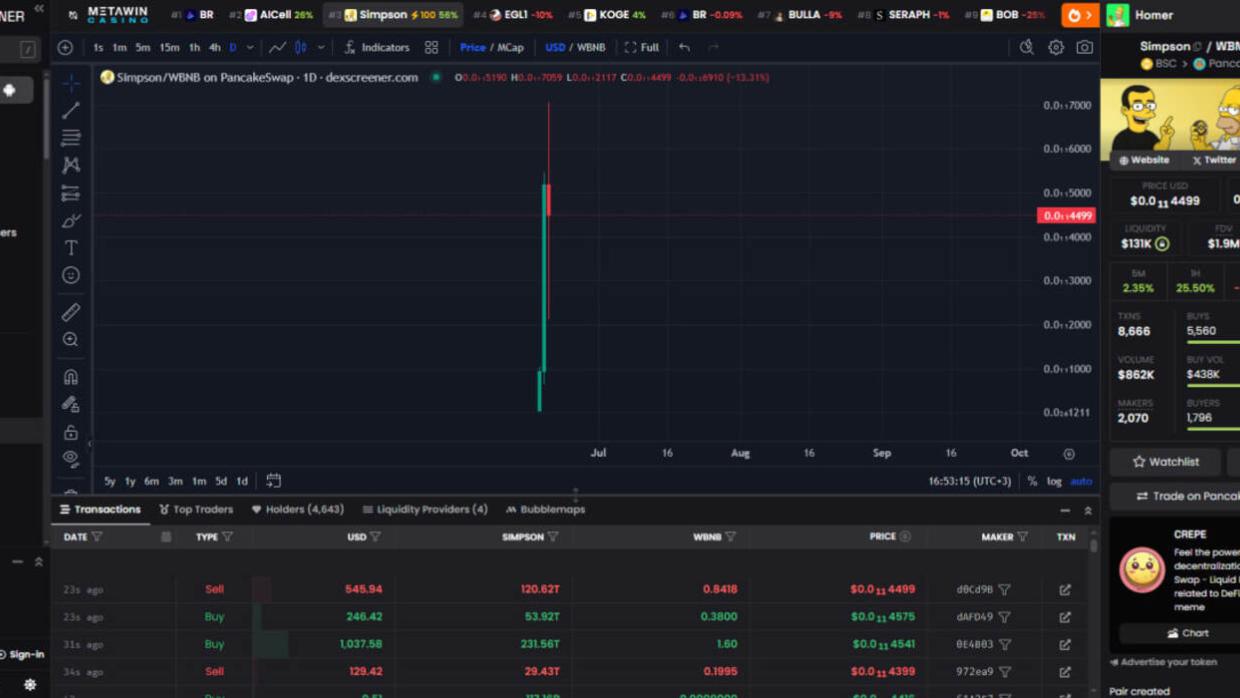Open the Bubblemaps tab

pyautogui.click(x=546, y=509)
